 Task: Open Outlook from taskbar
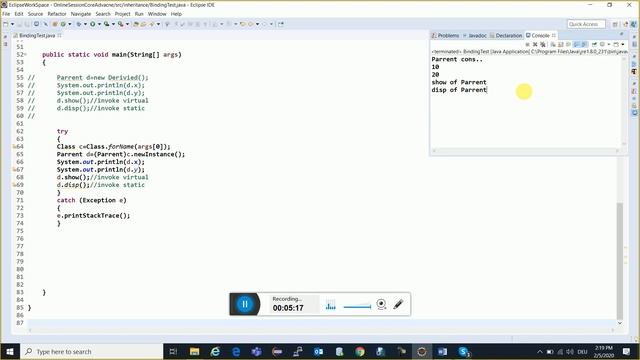click(318, 351)
